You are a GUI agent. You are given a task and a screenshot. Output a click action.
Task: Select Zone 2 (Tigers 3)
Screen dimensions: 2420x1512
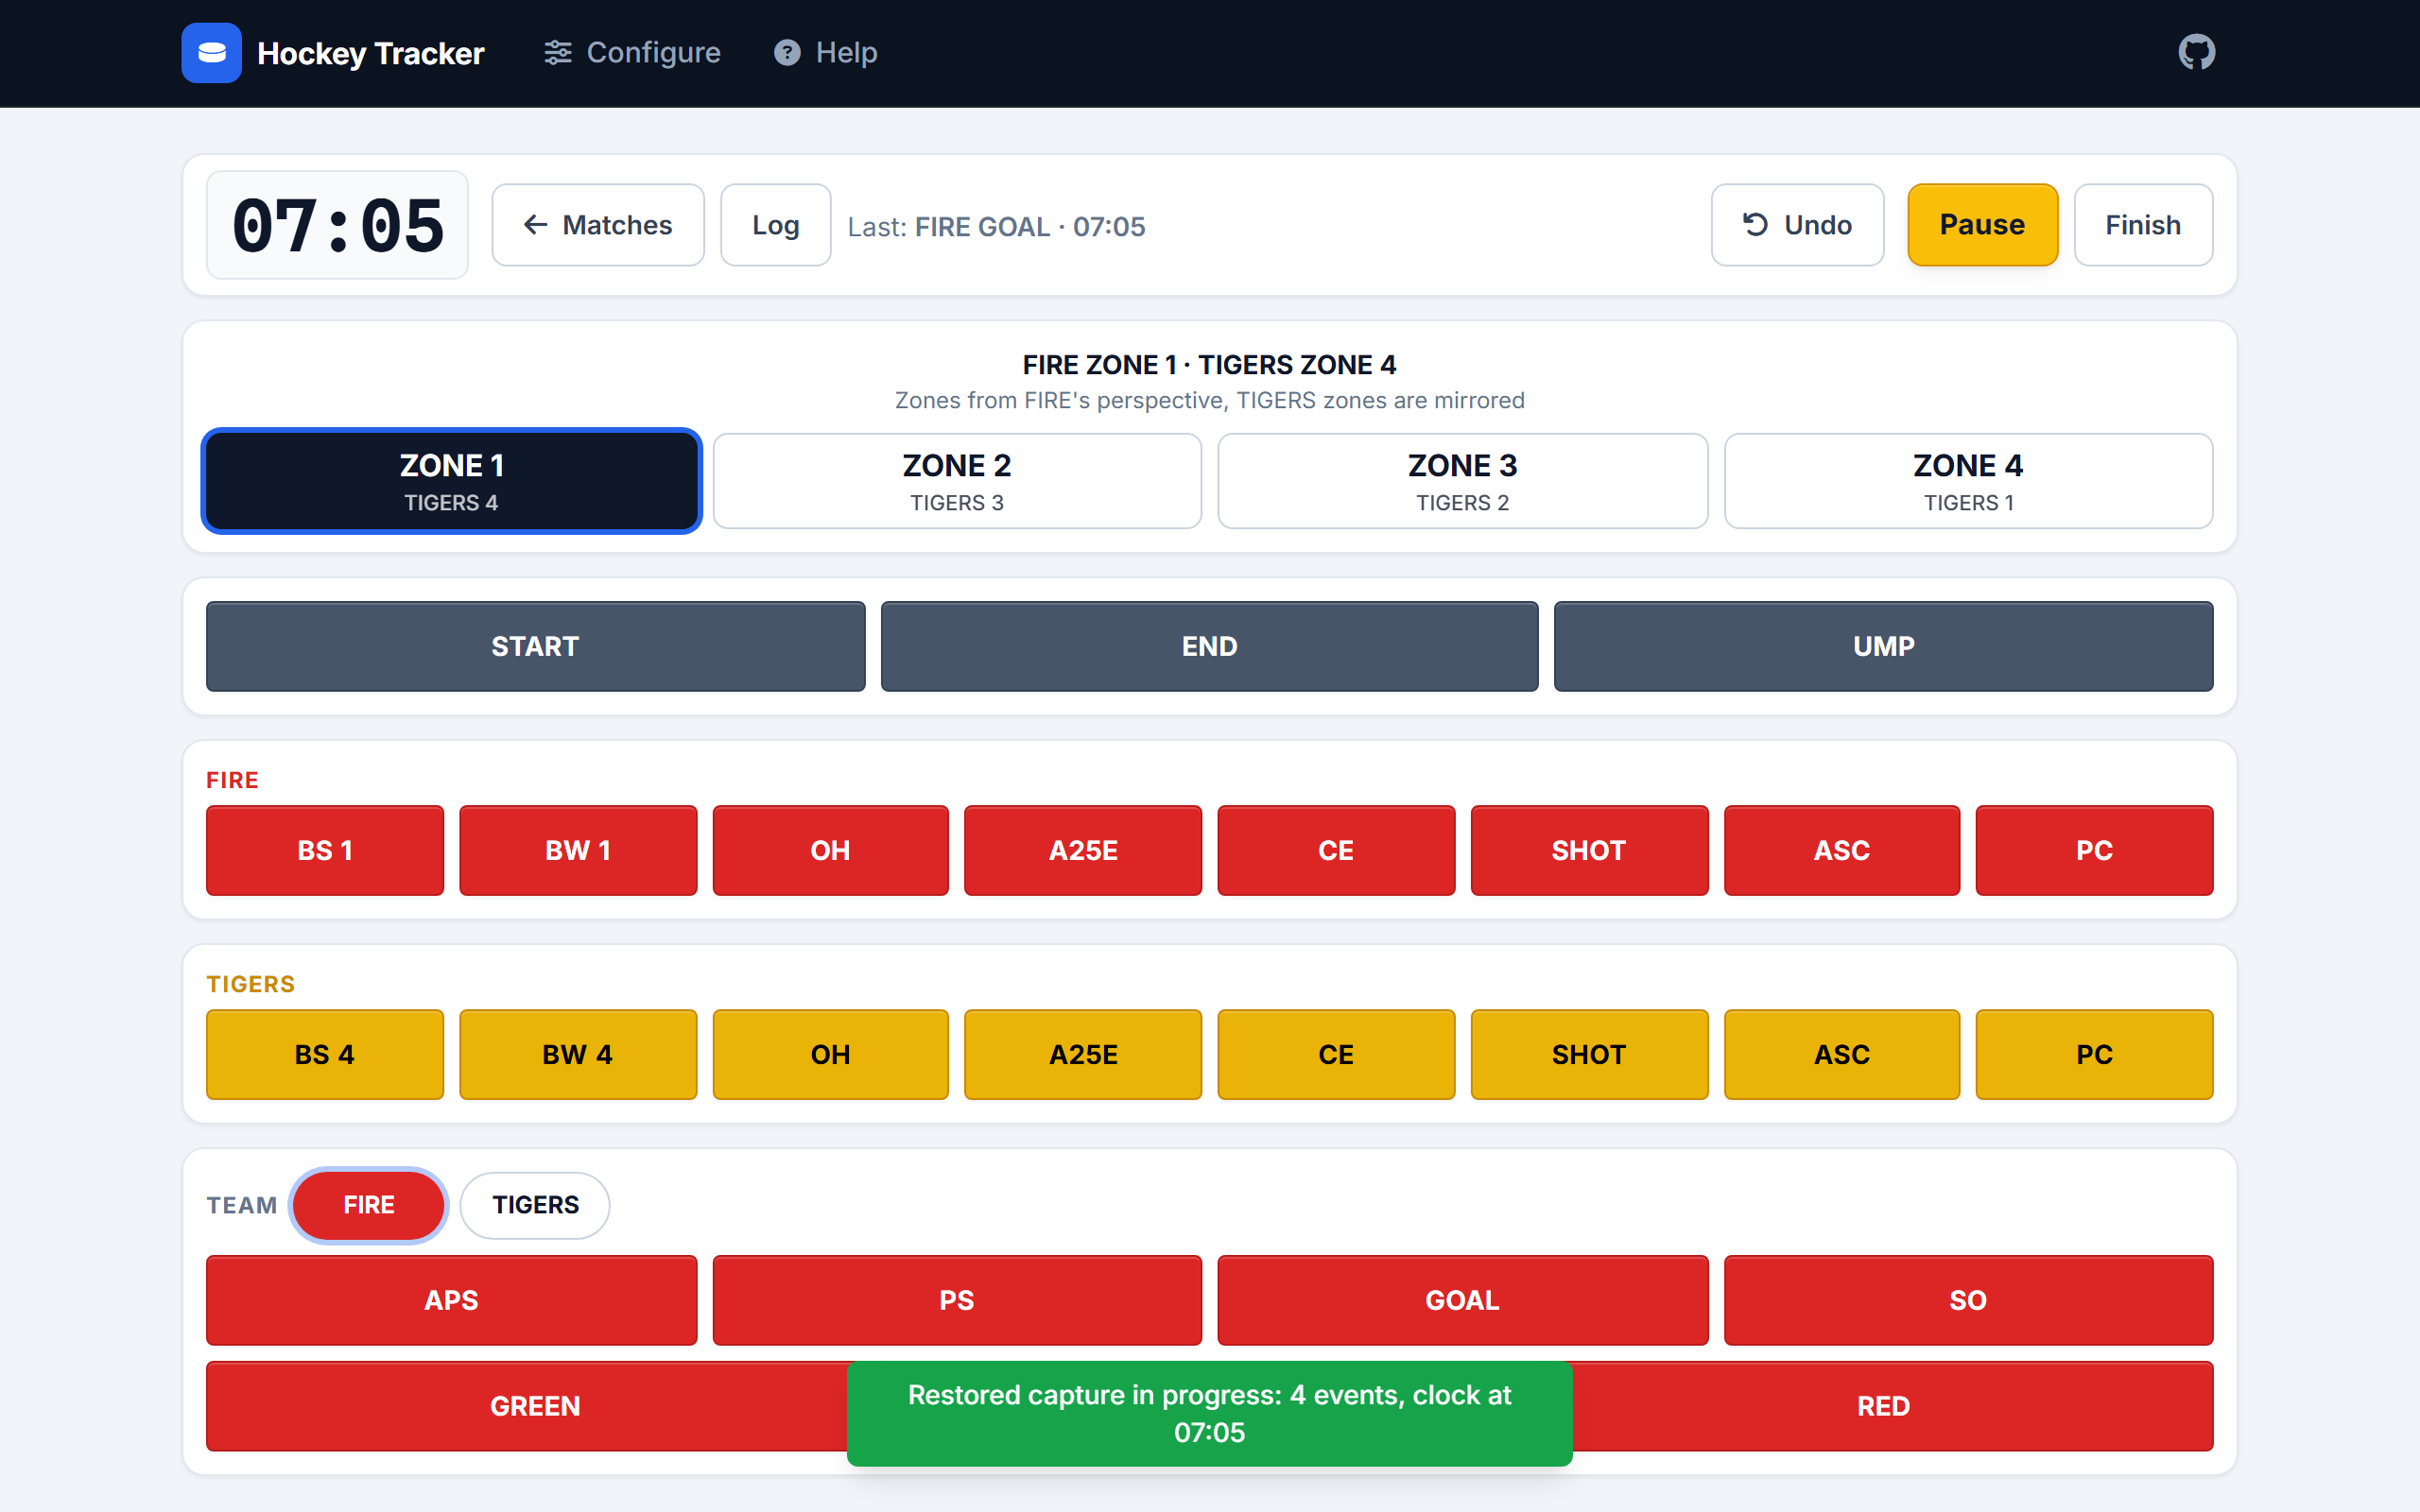[x=957, y=481]
